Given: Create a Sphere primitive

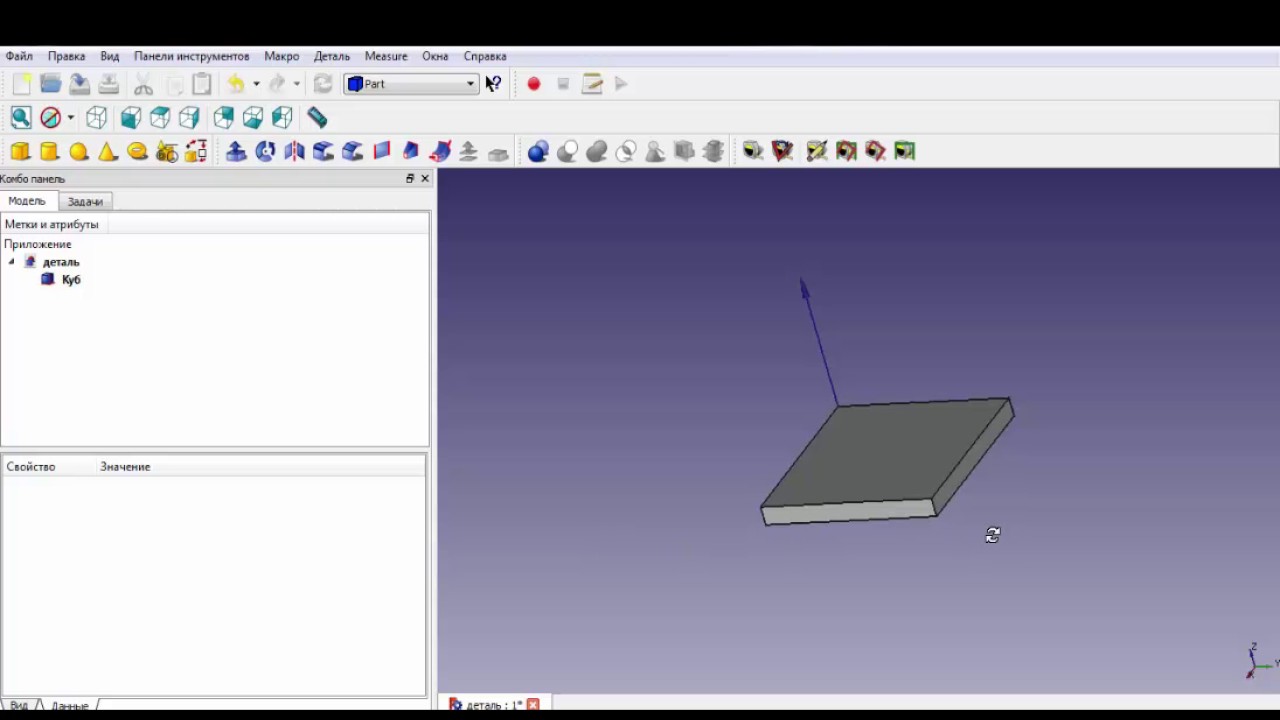Looking at the screenshot, I should coord(79,151).
